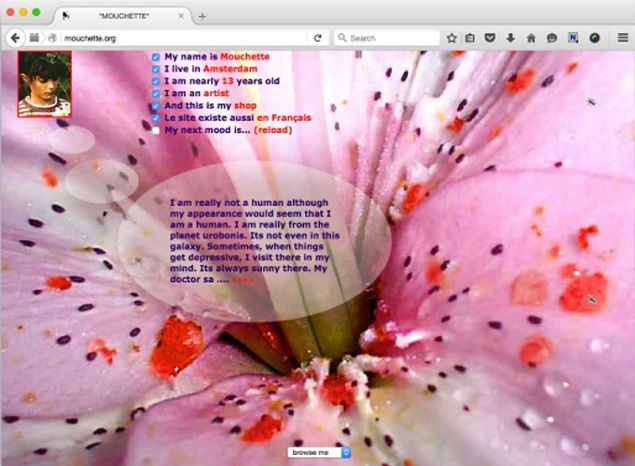Open the hamburger menu

pyautogui.click(x=623, y=38)
